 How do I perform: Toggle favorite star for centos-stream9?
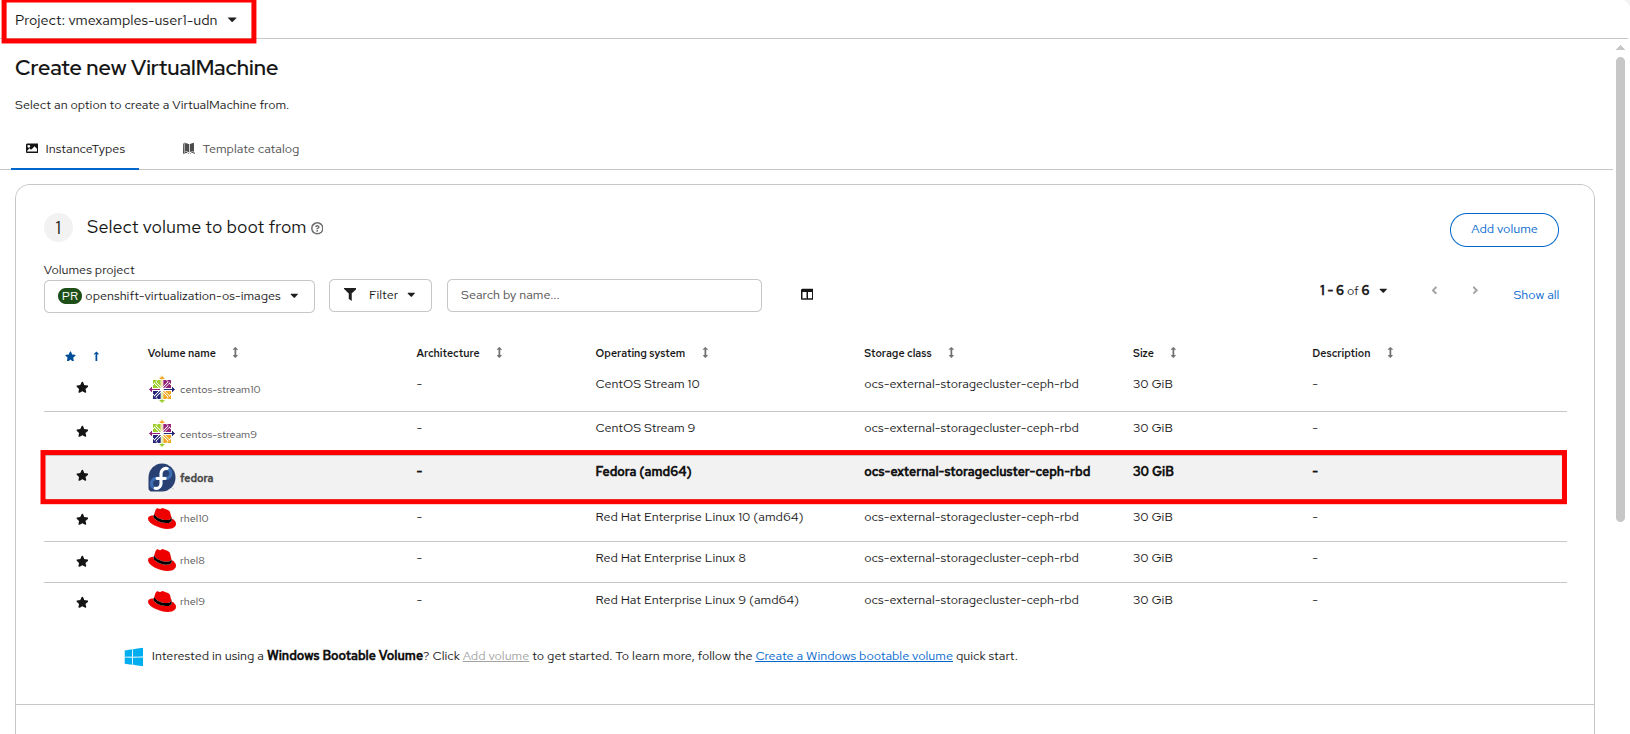[82, 432]
